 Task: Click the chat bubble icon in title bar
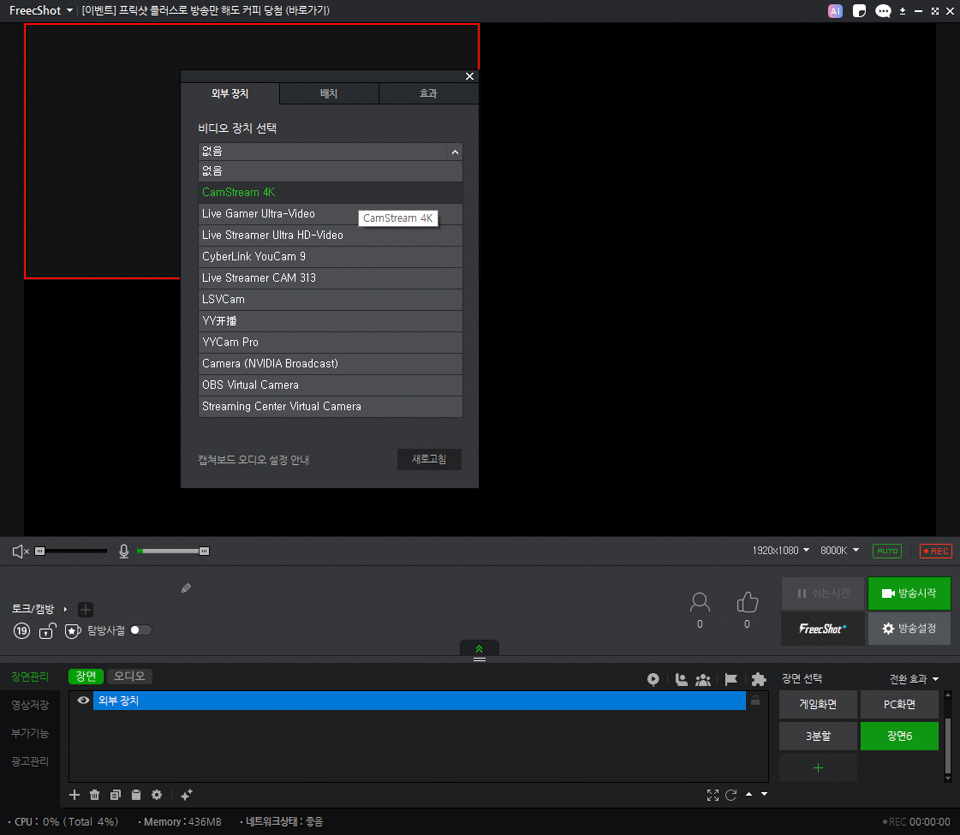click(883, 11)
